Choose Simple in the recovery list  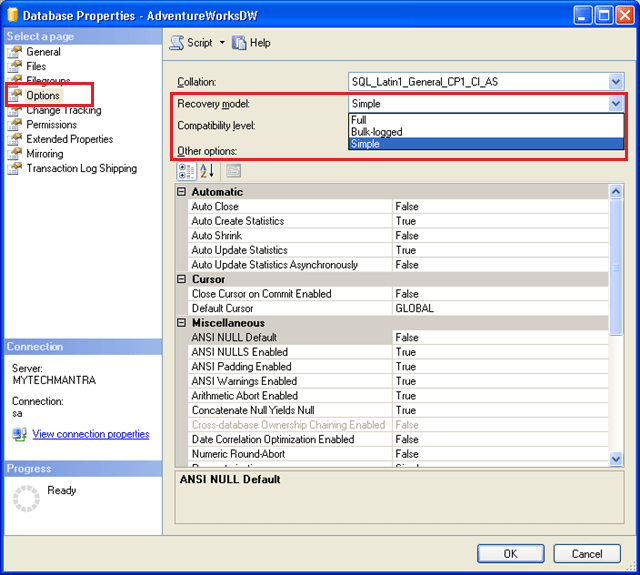486,144
